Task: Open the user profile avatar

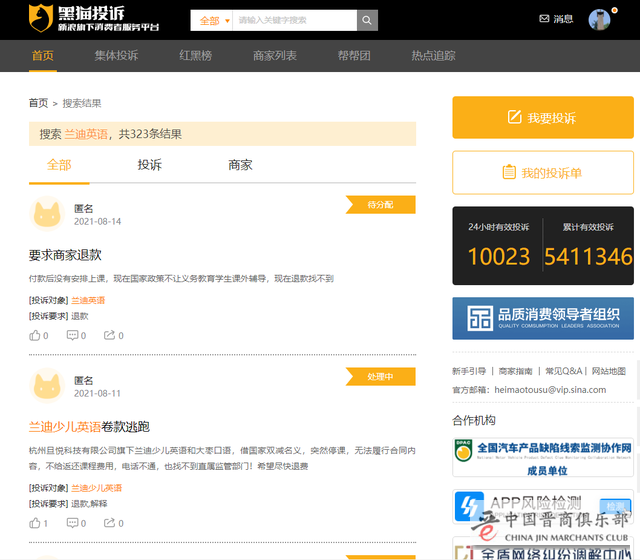Action: [x=599, y=20]
